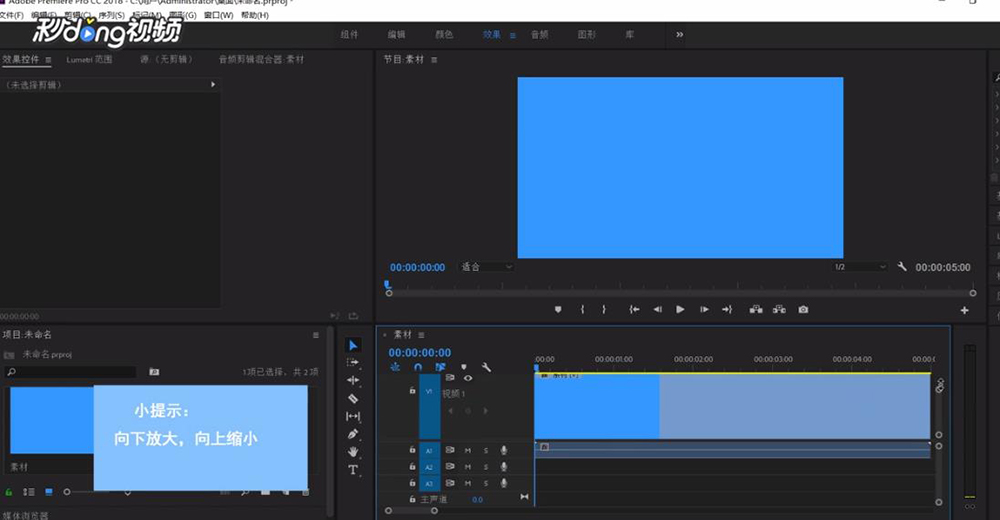Select the Pen tool
Viewport: 1000px width, 520px height.
[353, 434]
